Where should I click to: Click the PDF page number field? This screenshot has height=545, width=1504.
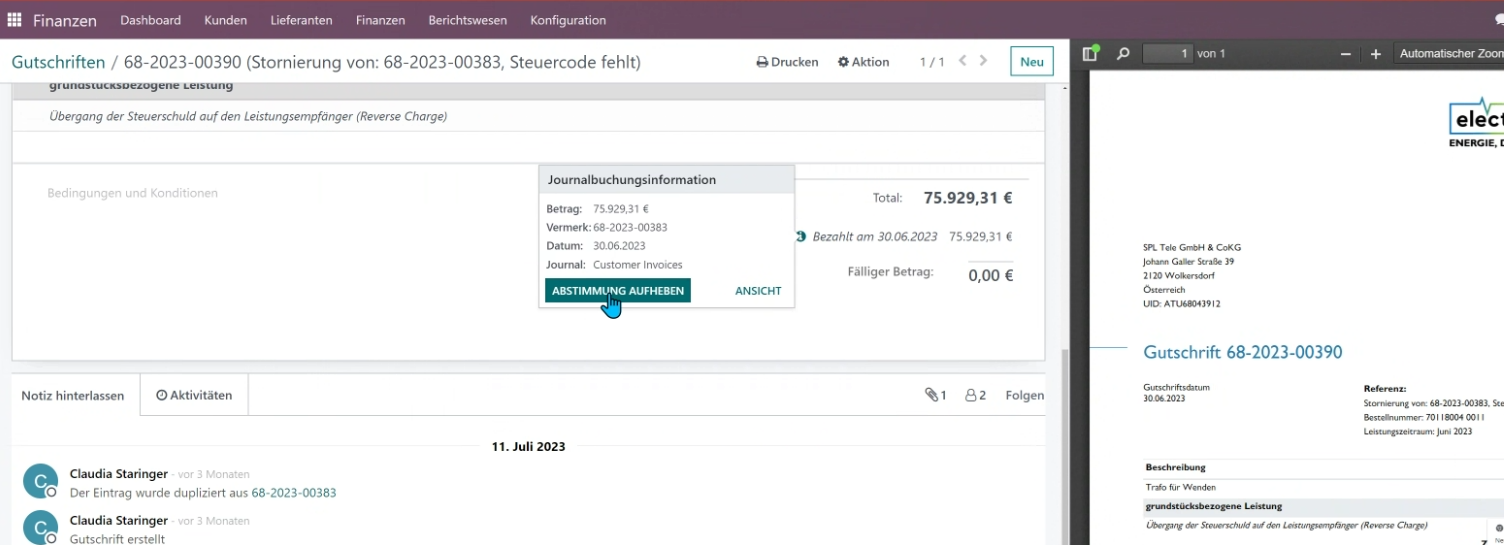pos(1167,53)
